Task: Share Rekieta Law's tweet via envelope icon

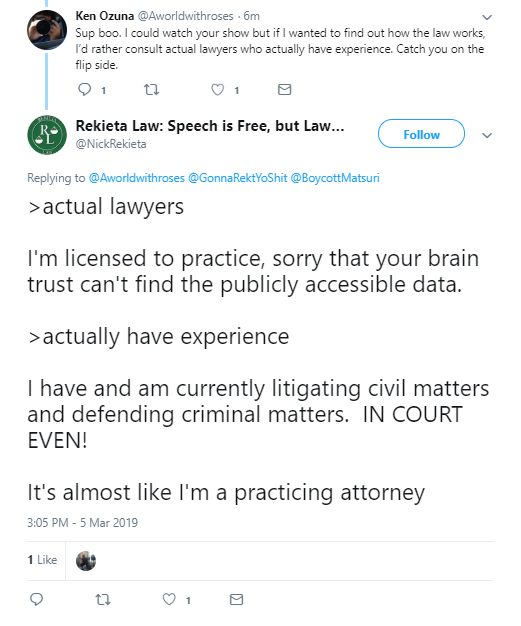Action: click(236, 599)
